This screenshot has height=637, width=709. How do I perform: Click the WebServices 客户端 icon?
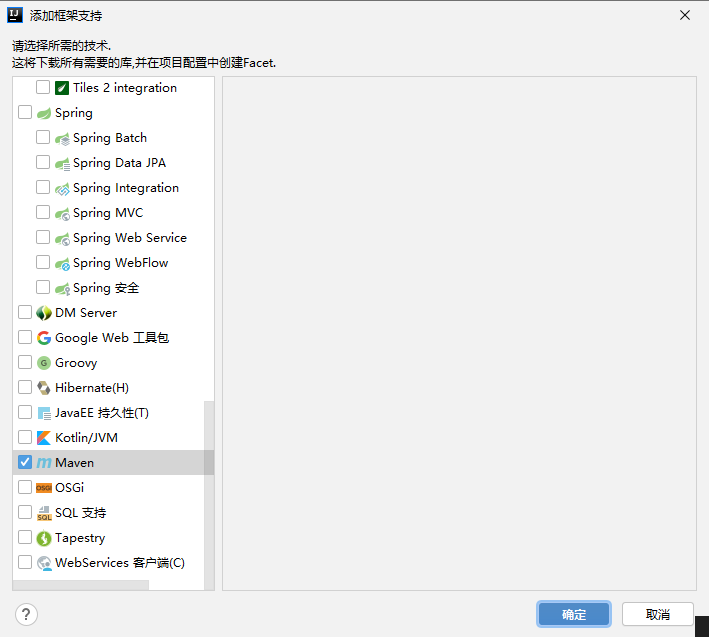(x=44, y=563)
